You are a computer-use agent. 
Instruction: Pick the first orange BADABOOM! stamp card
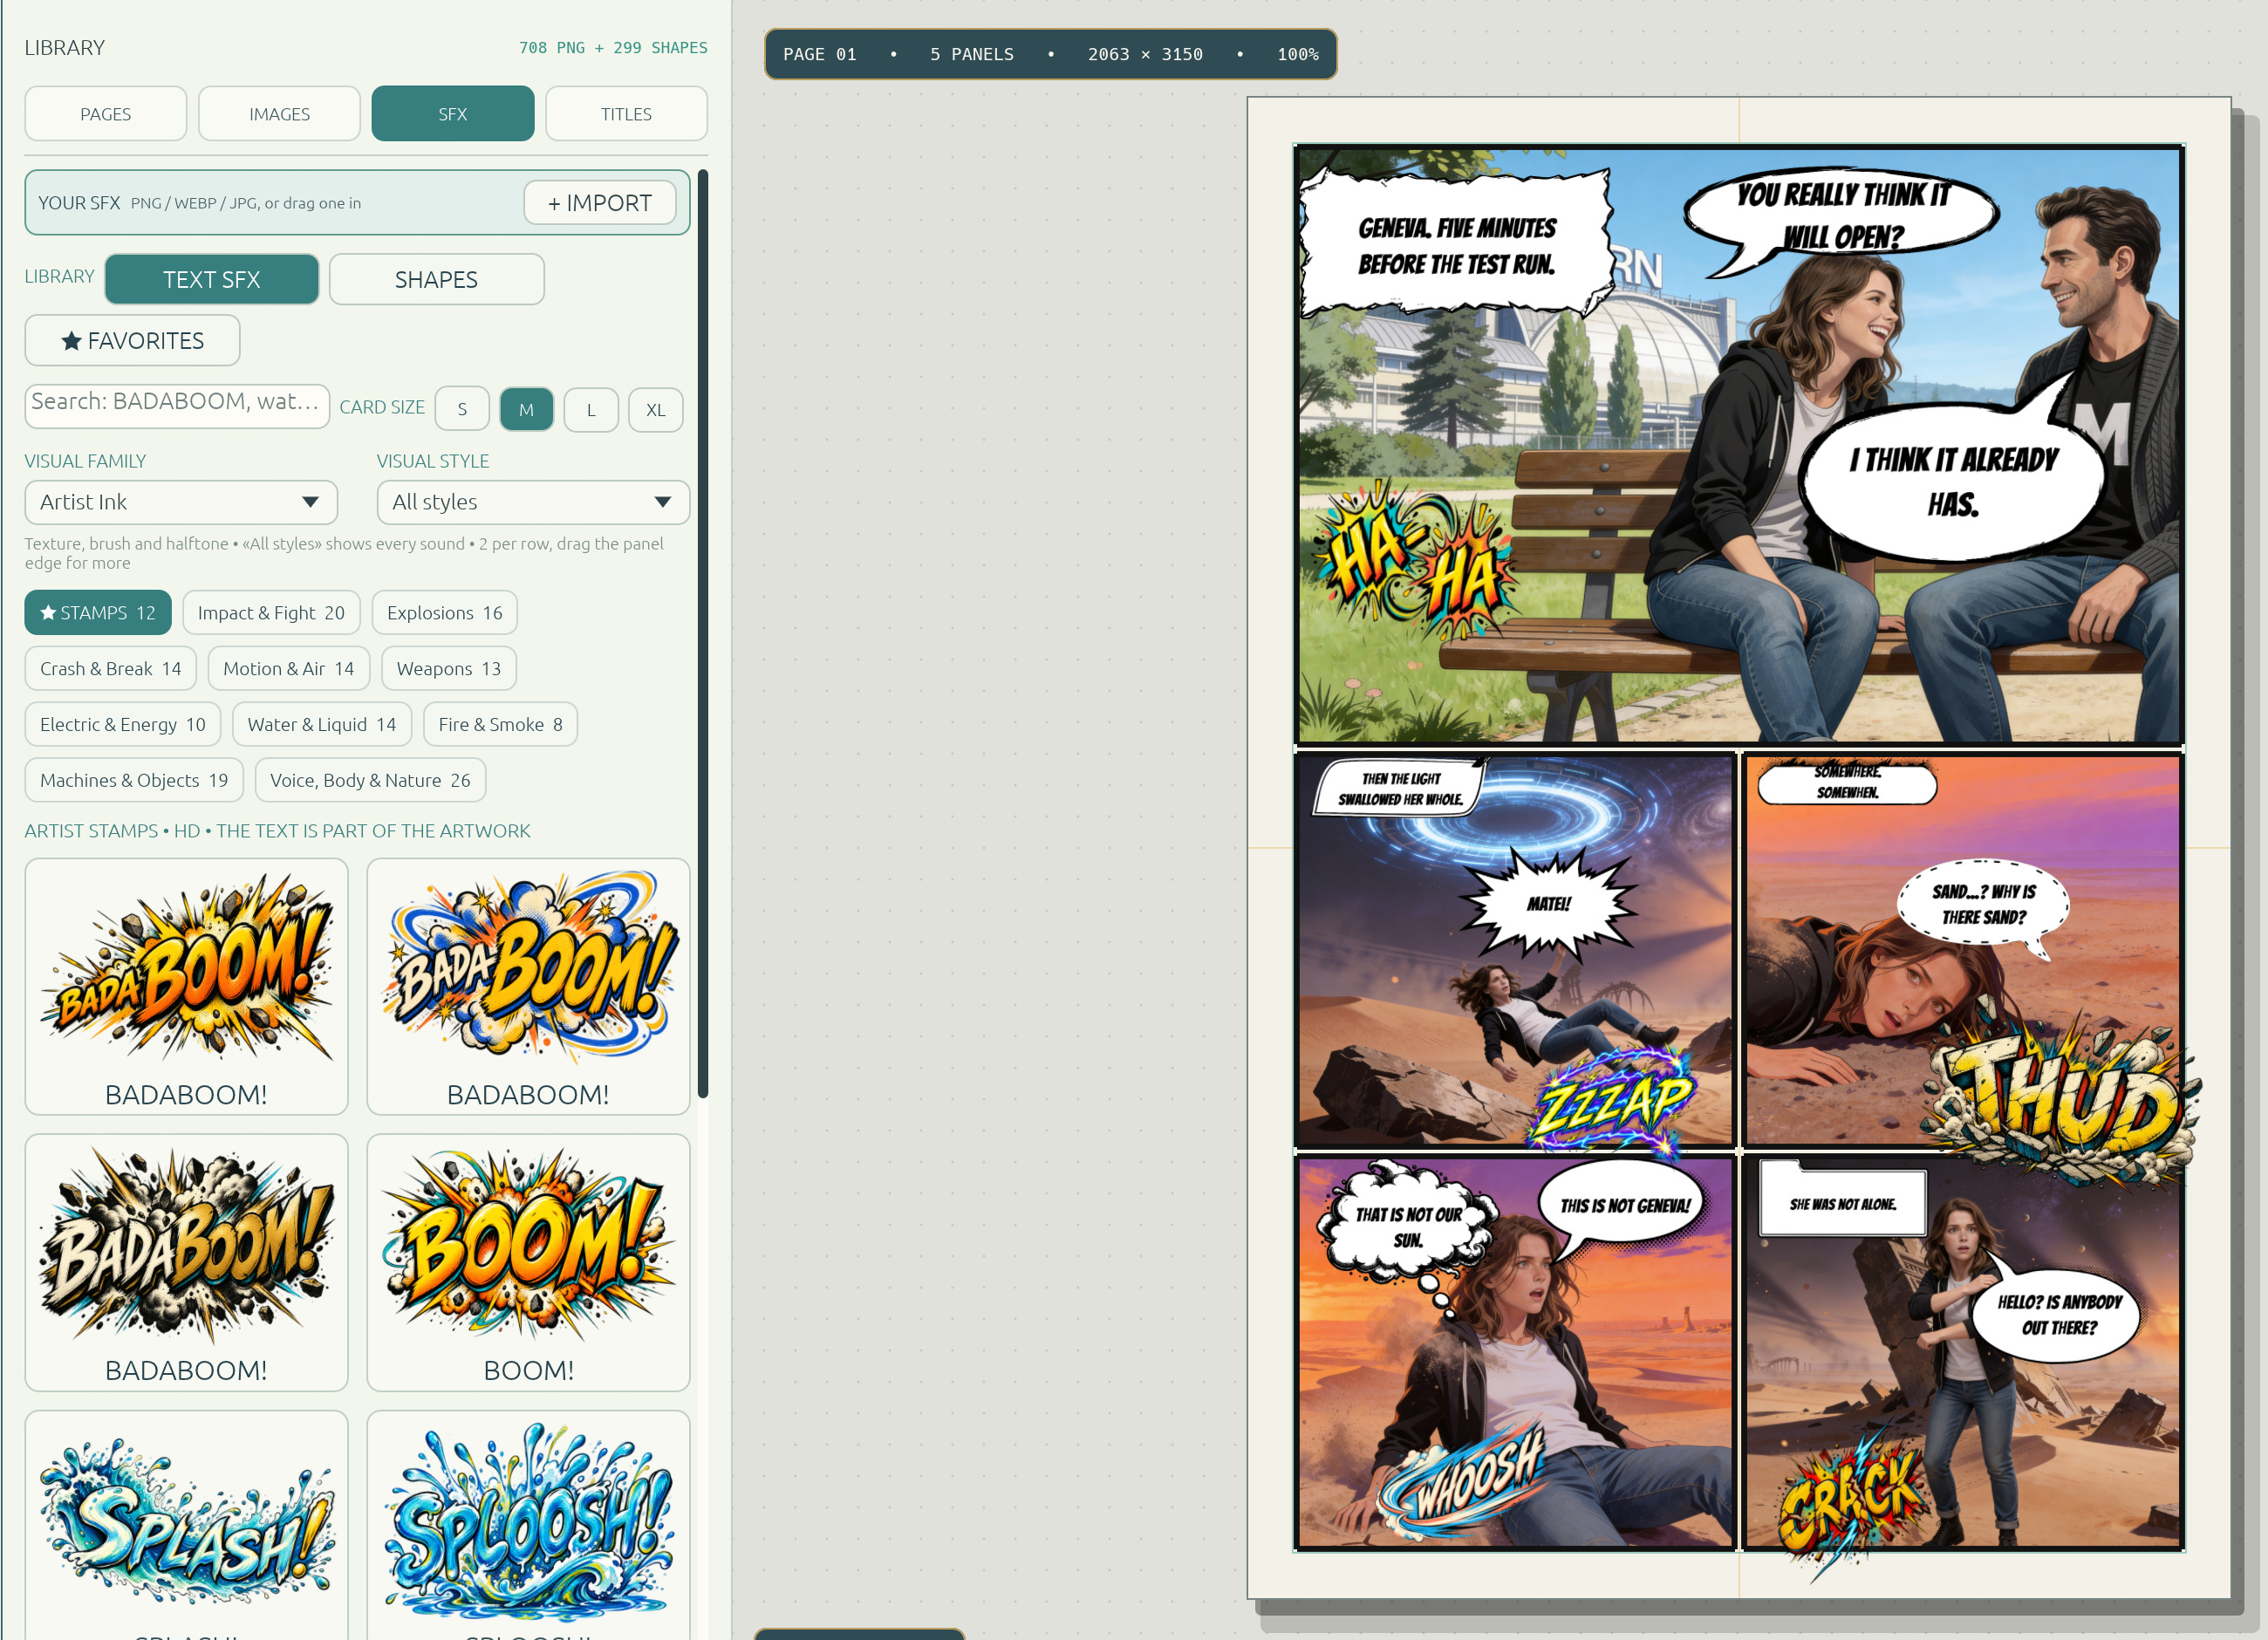coord(186,987)
